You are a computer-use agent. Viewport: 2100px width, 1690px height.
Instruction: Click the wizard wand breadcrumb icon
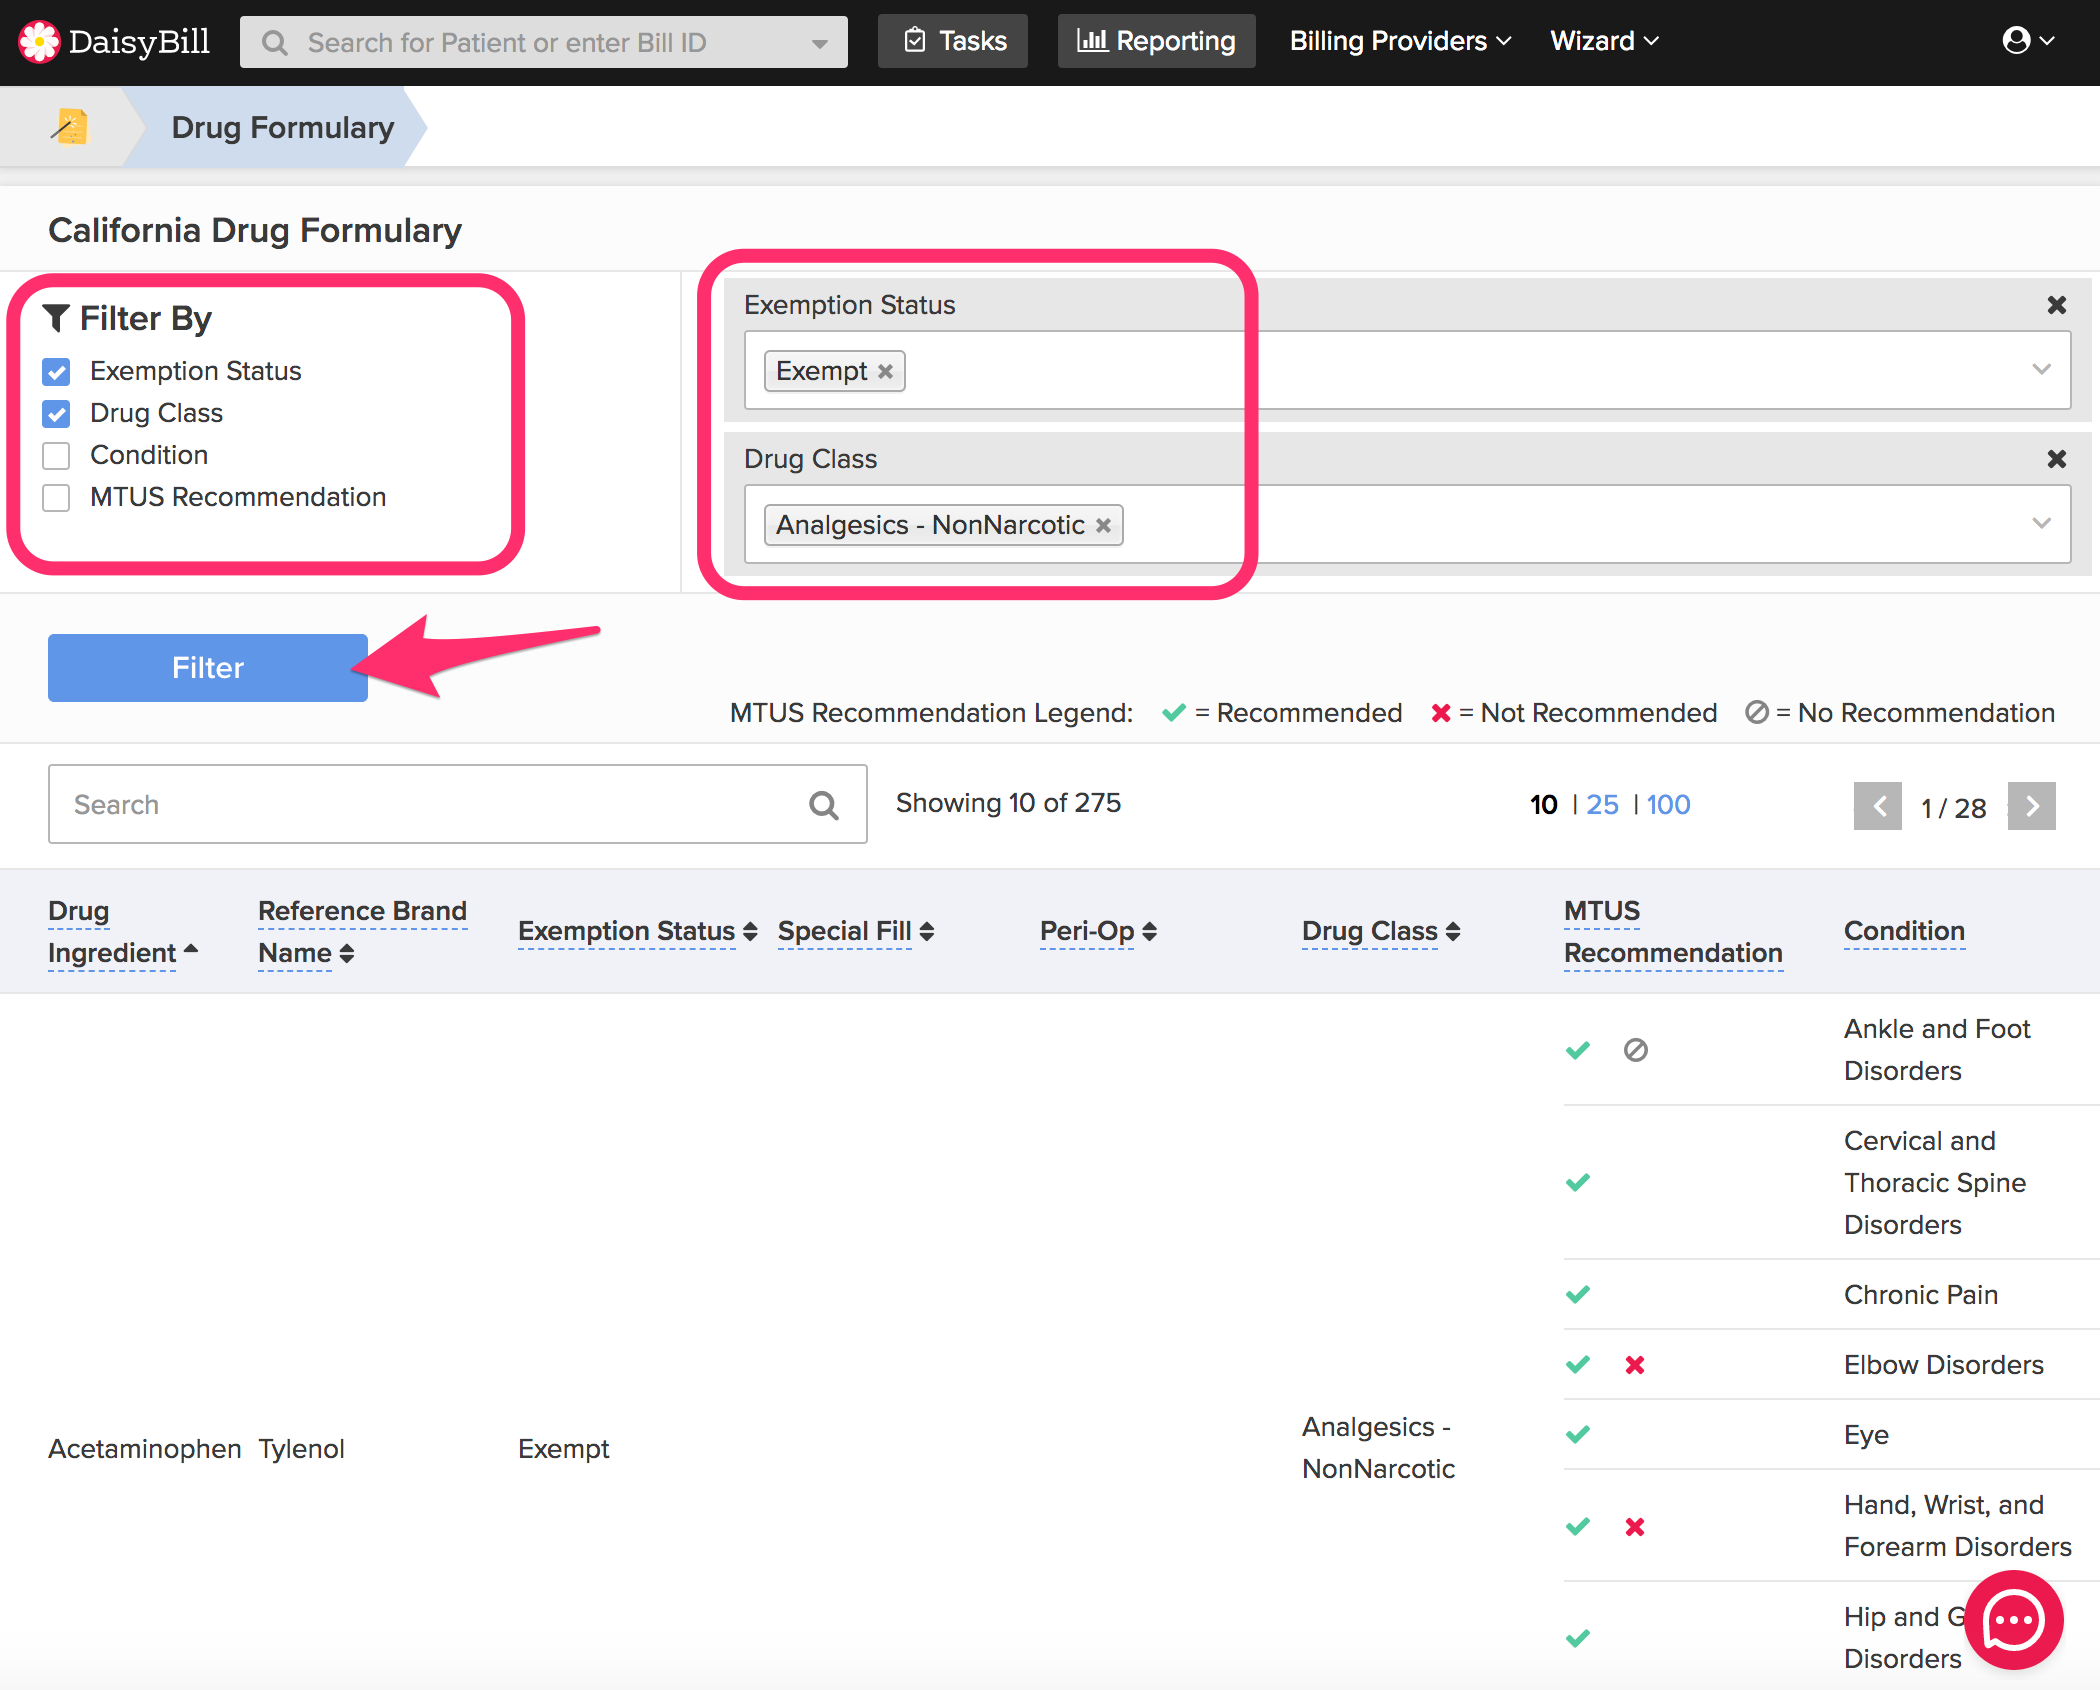(70, 127)
